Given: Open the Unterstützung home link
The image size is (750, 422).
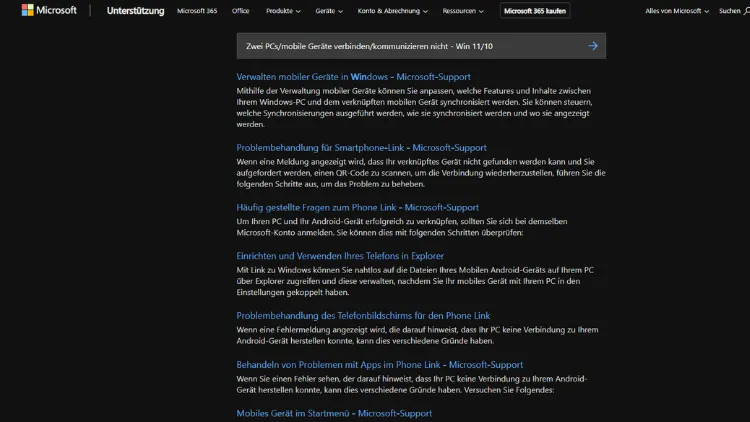Looking at the screenshot, I should [x=135, y=11].
